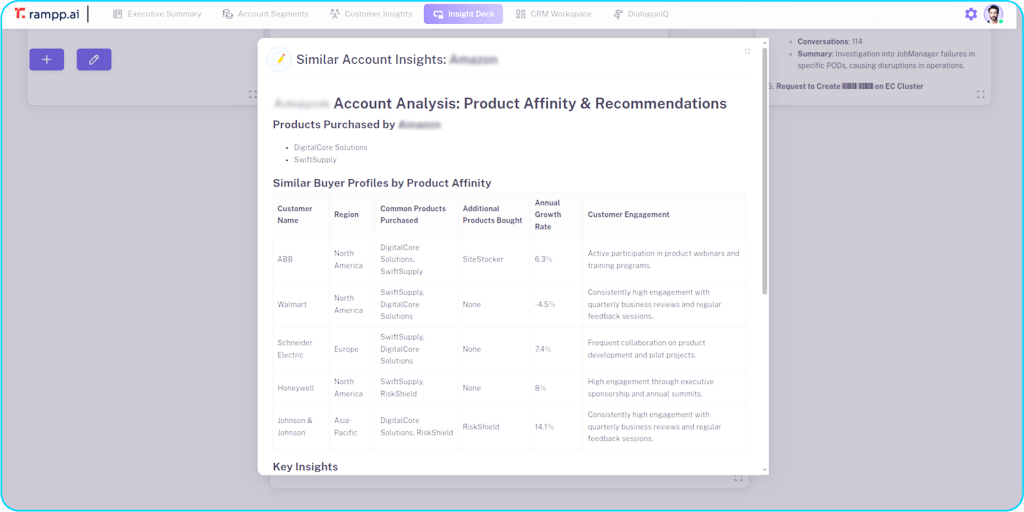
Task: Open the Executive Summary tab
Action: [157, 14]
